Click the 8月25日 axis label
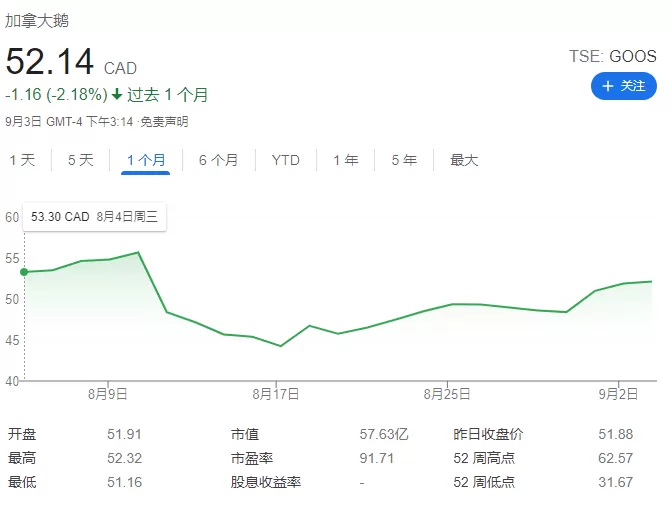 click(447, 394)
